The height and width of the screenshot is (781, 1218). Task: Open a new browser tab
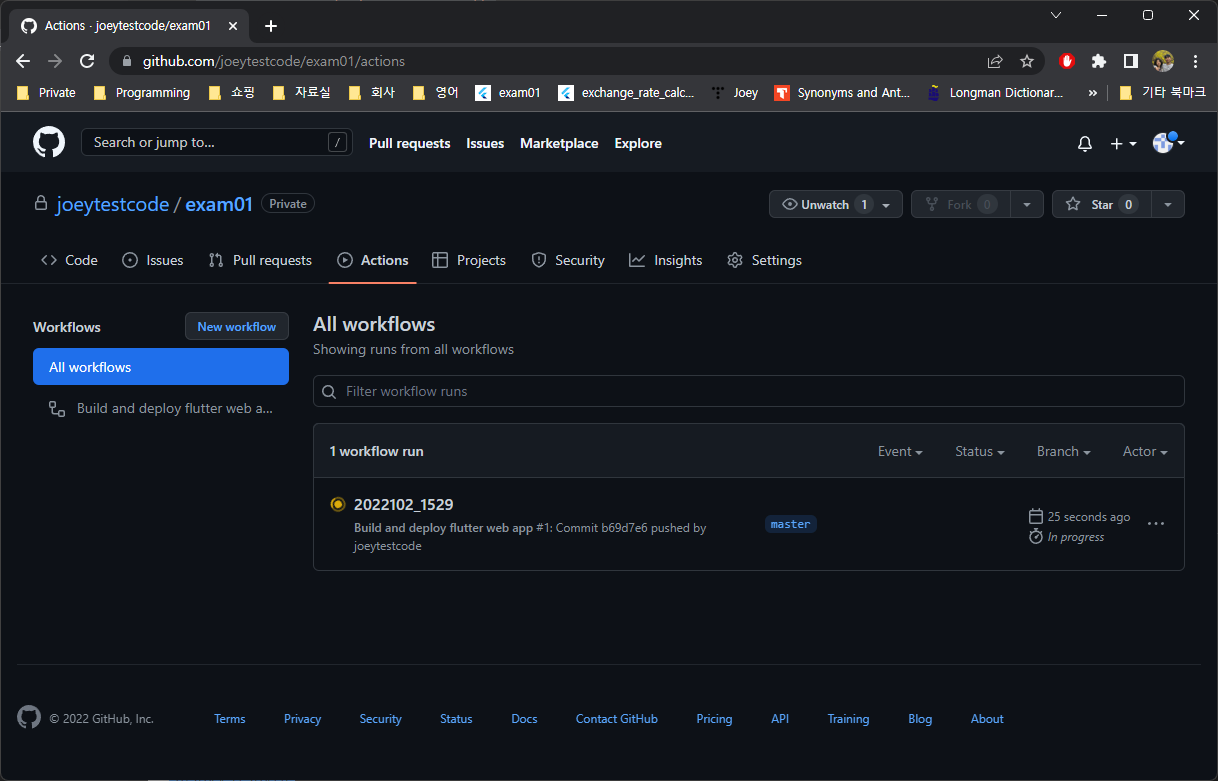tap(270, 26)
